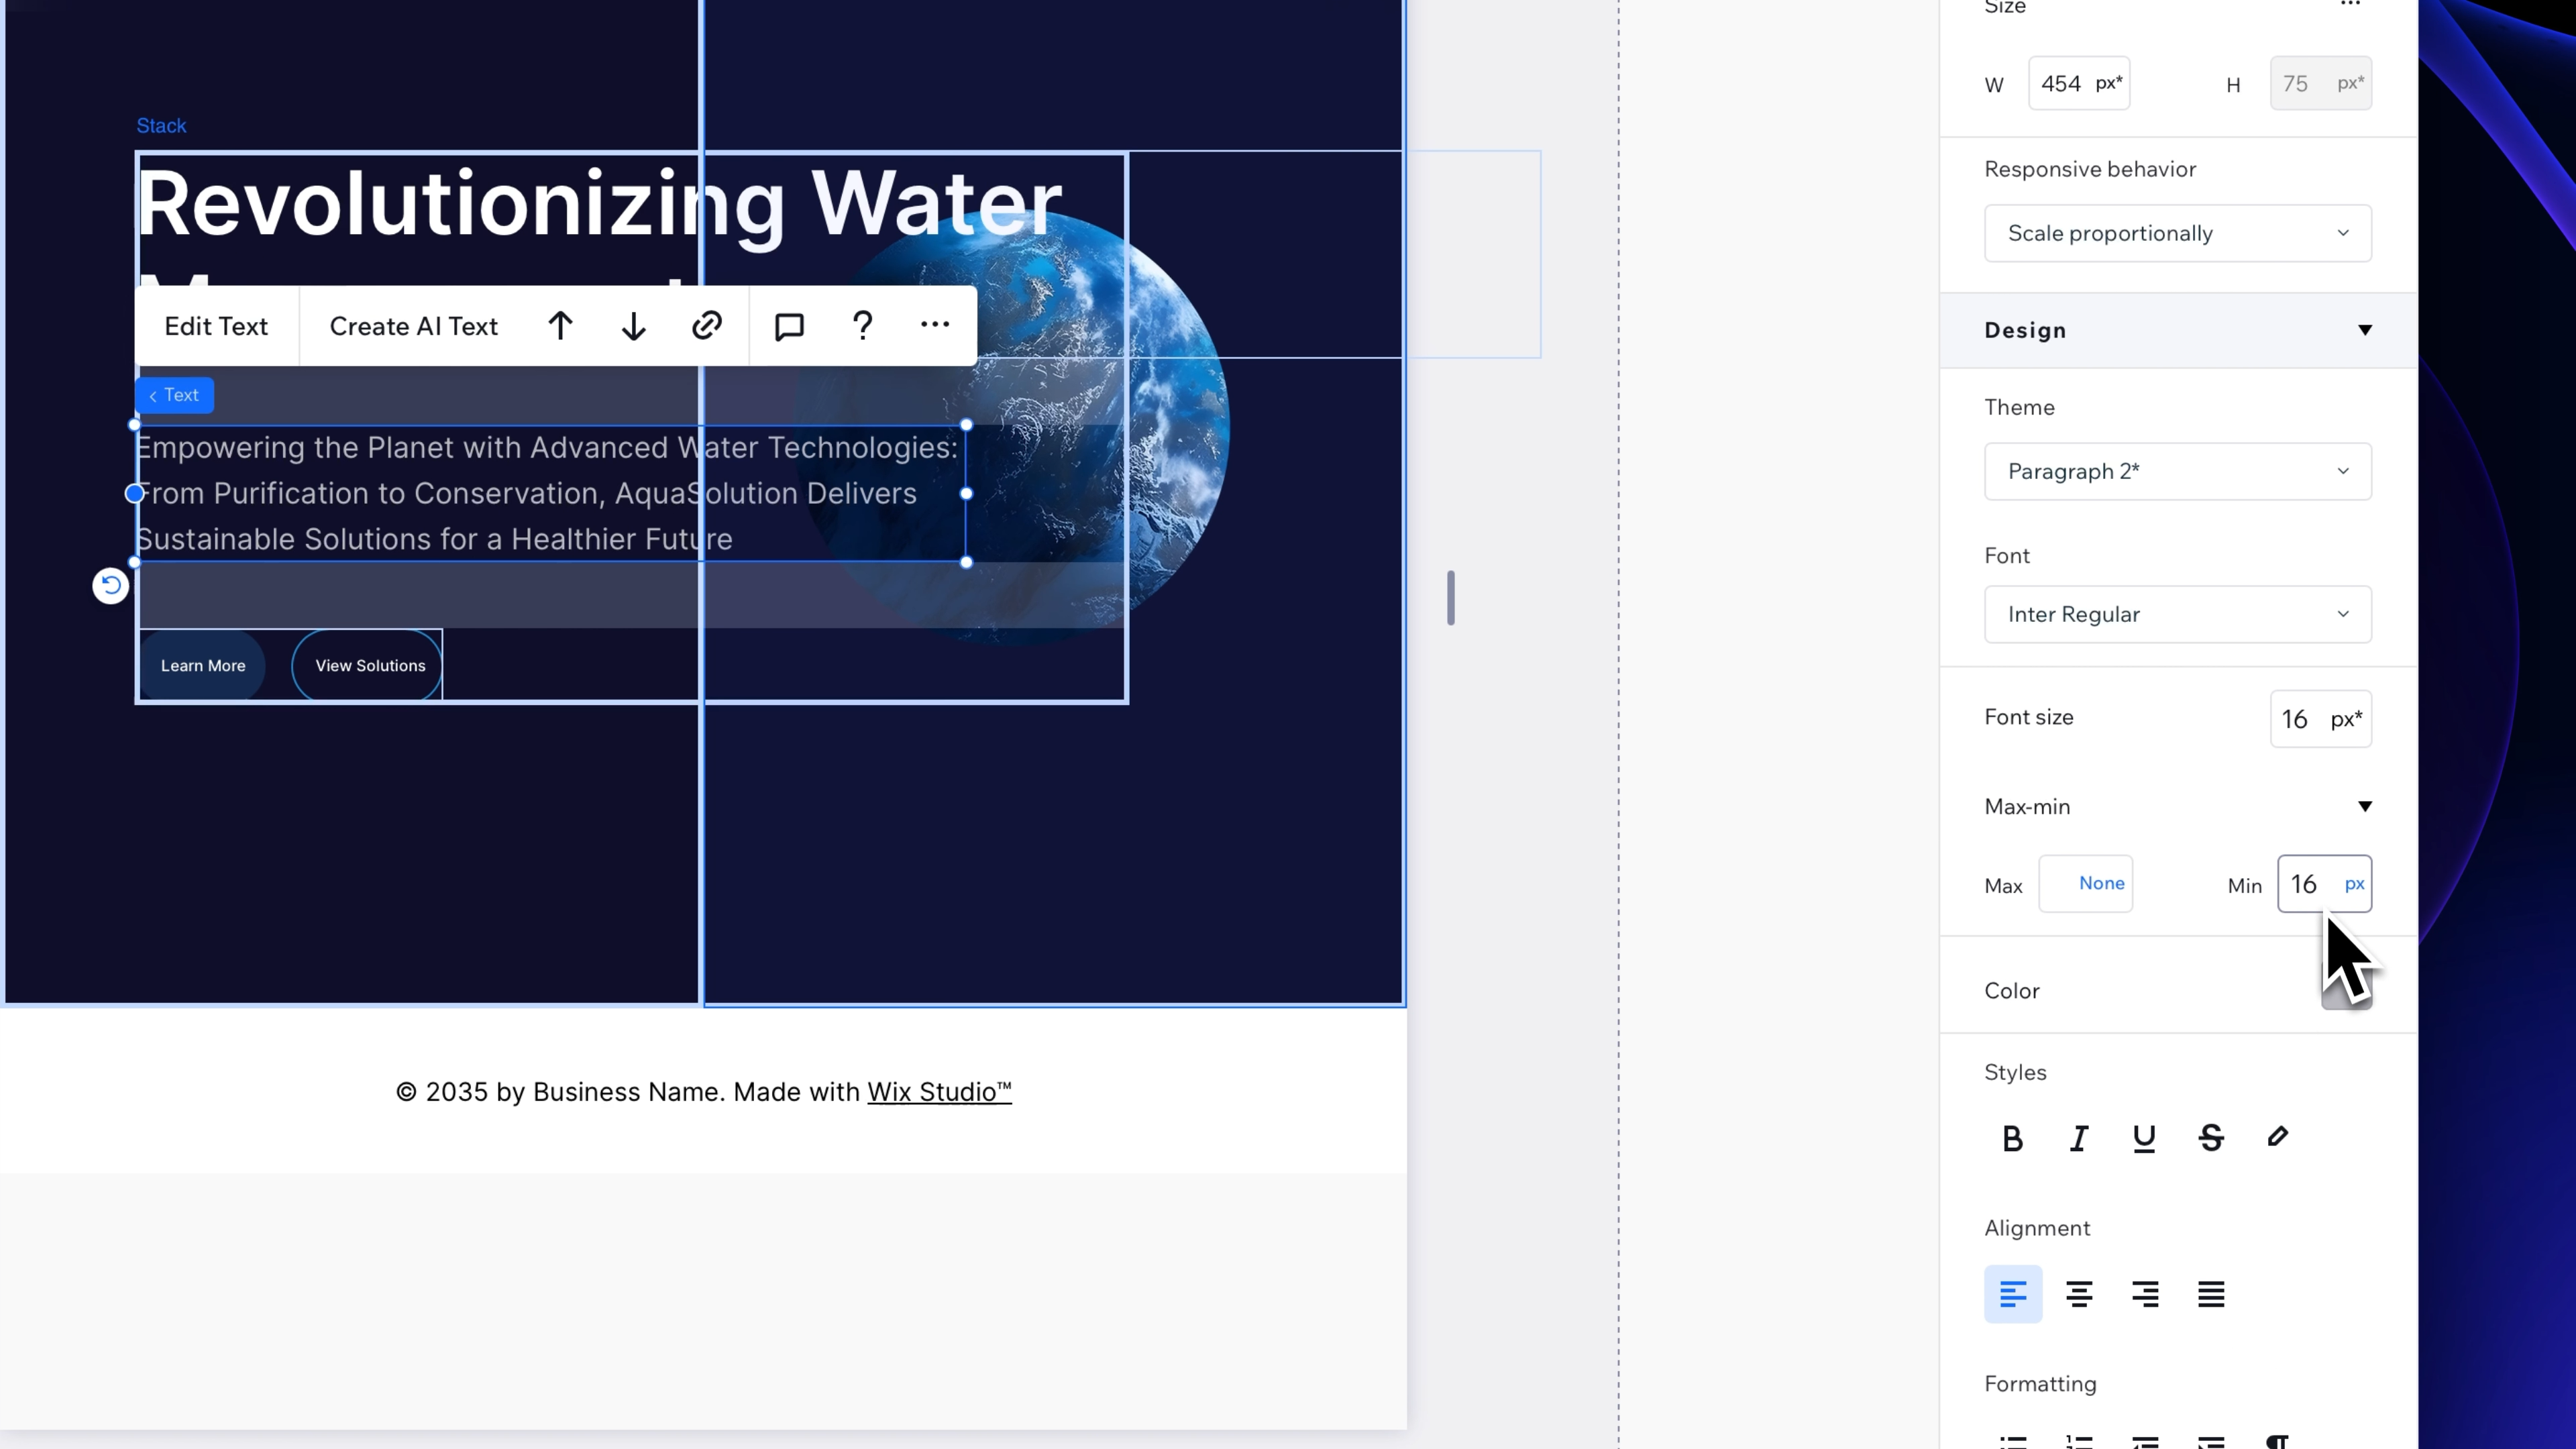
Task: Apply strikethrough from the Styles row
Action: (2211, 1139)
